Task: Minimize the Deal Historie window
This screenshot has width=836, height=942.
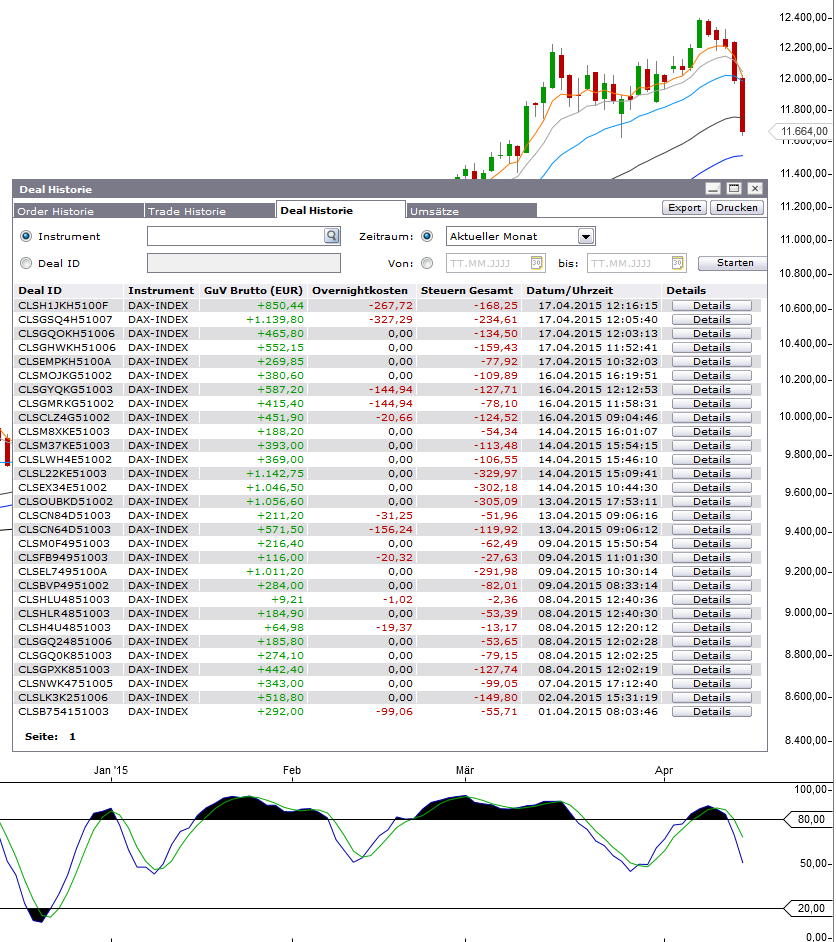Action: 713,189
